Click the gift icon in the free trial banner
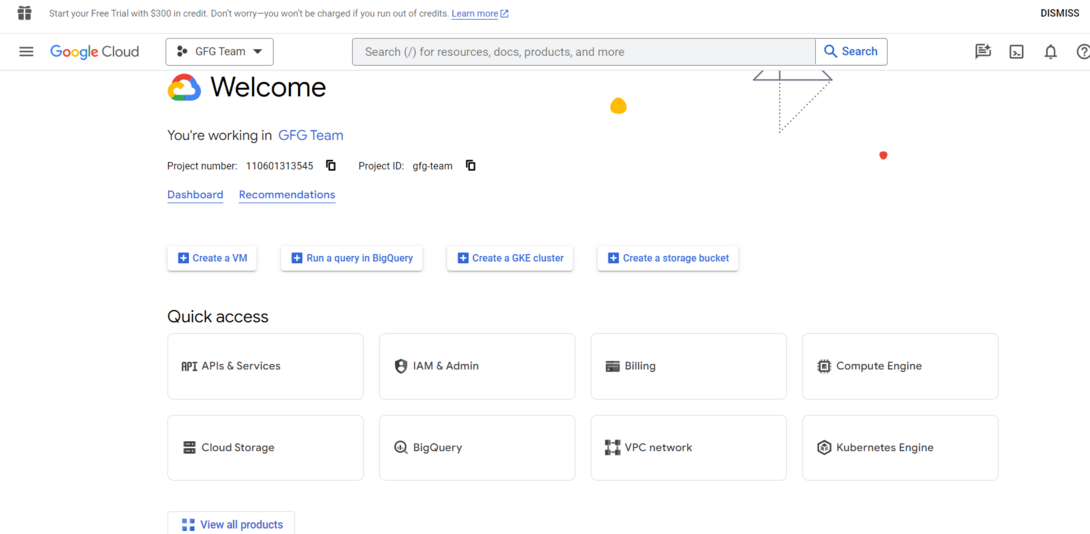 (24, 13)
